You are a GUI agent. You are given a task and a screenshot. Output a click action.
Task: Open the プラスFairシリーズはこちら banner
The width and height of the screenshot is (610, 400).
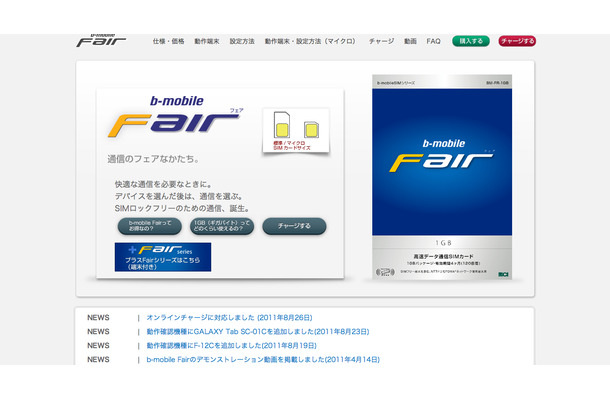[x=163, y=257]
